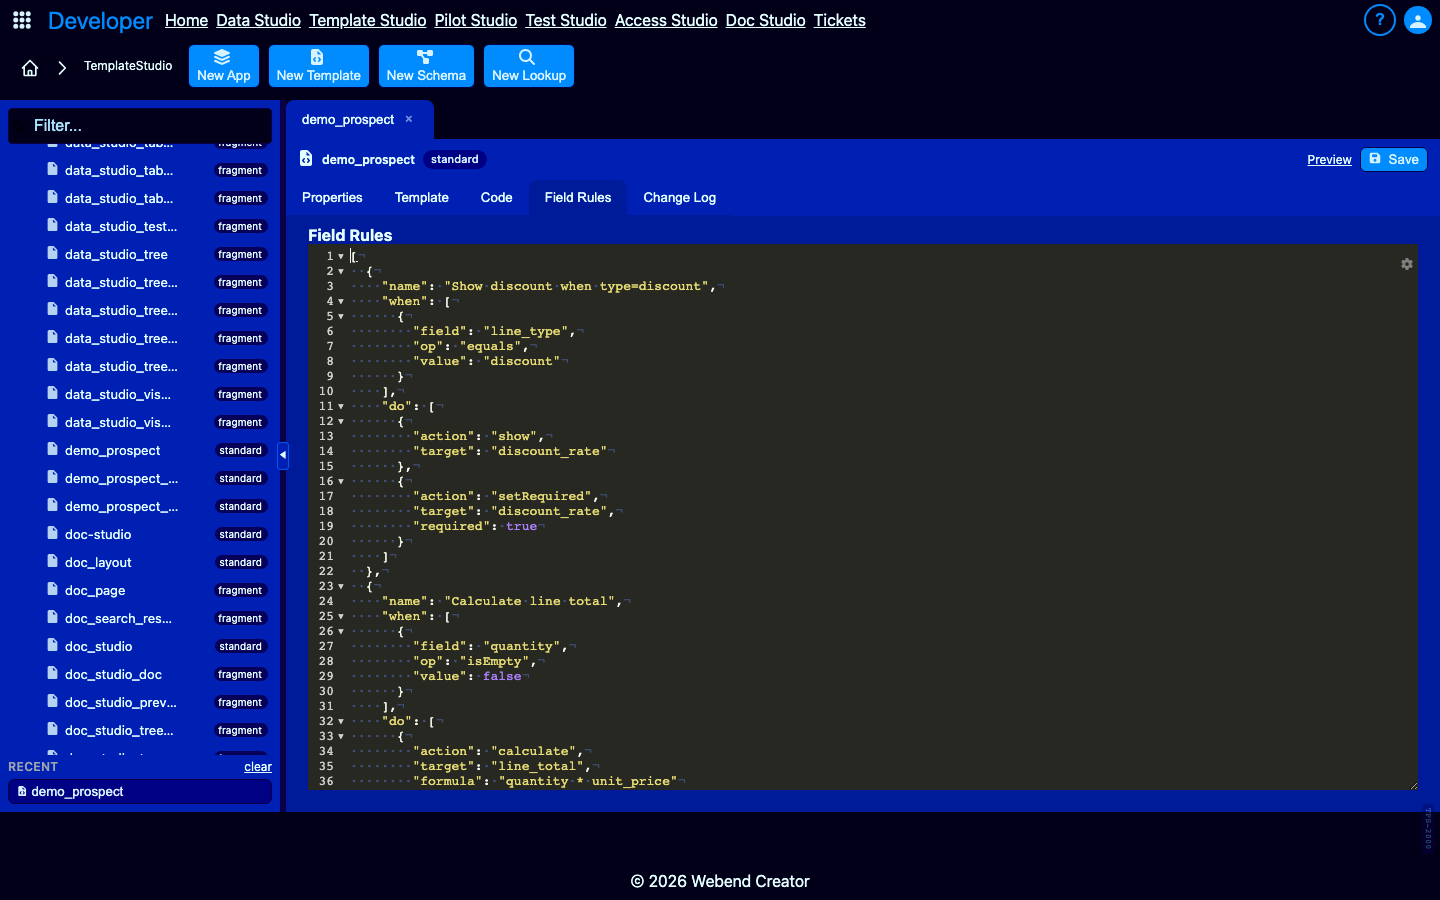
Task: Switch to the Code tab
Action: tap(497, 198)
